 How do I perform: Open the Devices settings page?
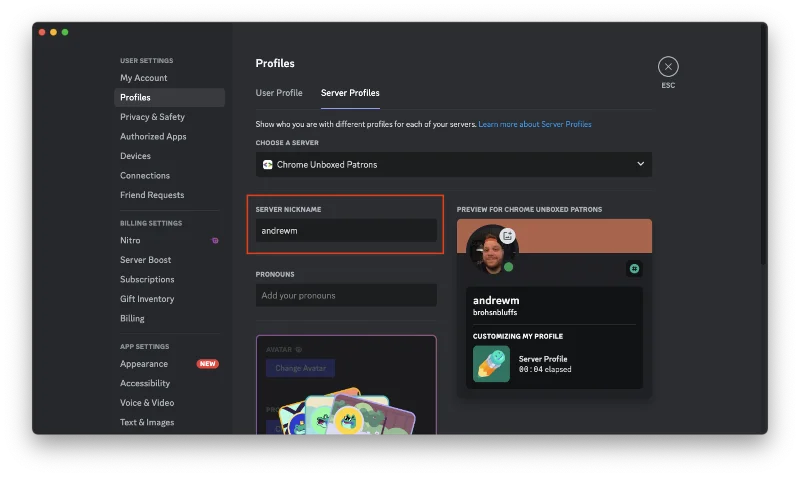coord(169,156)
